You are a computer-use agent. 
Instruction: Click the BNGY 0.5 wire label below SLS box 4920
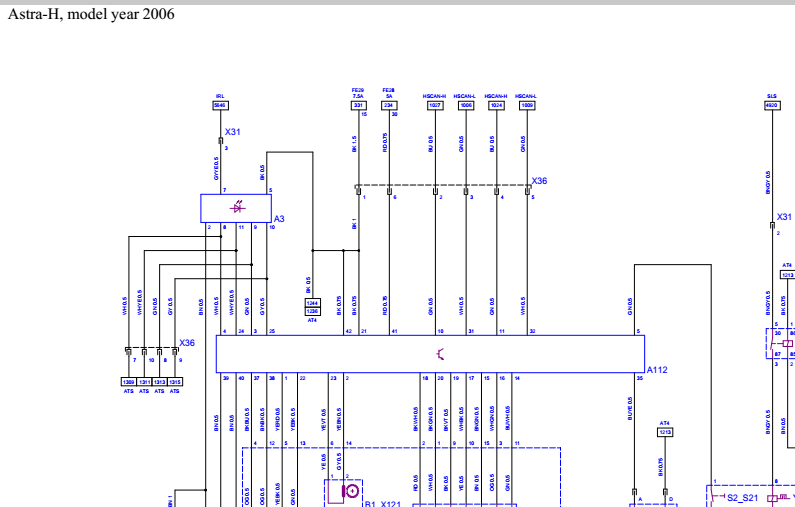click(x=768, y=183)
